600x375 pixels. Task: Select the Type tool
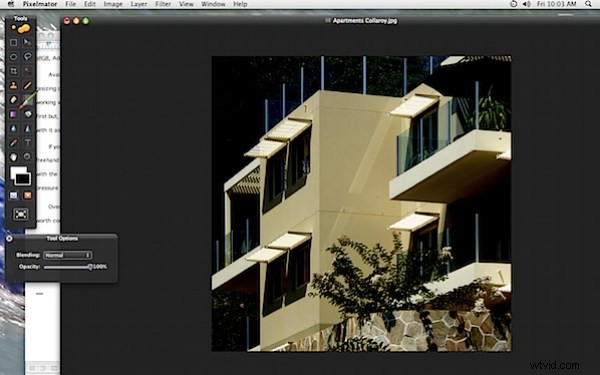pyautogui.click(x=28, y=143)
